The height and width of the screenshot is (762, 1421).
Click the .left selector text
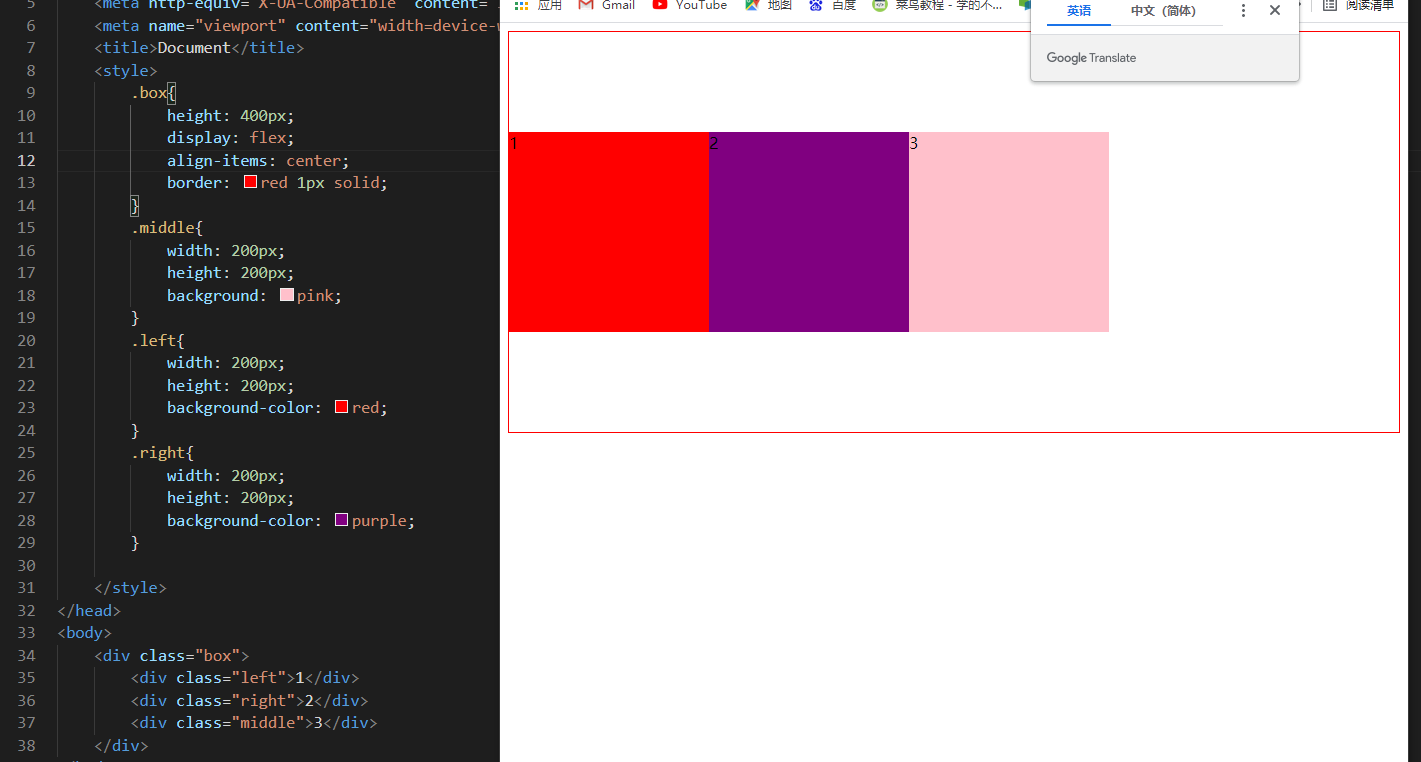point(154,340)
